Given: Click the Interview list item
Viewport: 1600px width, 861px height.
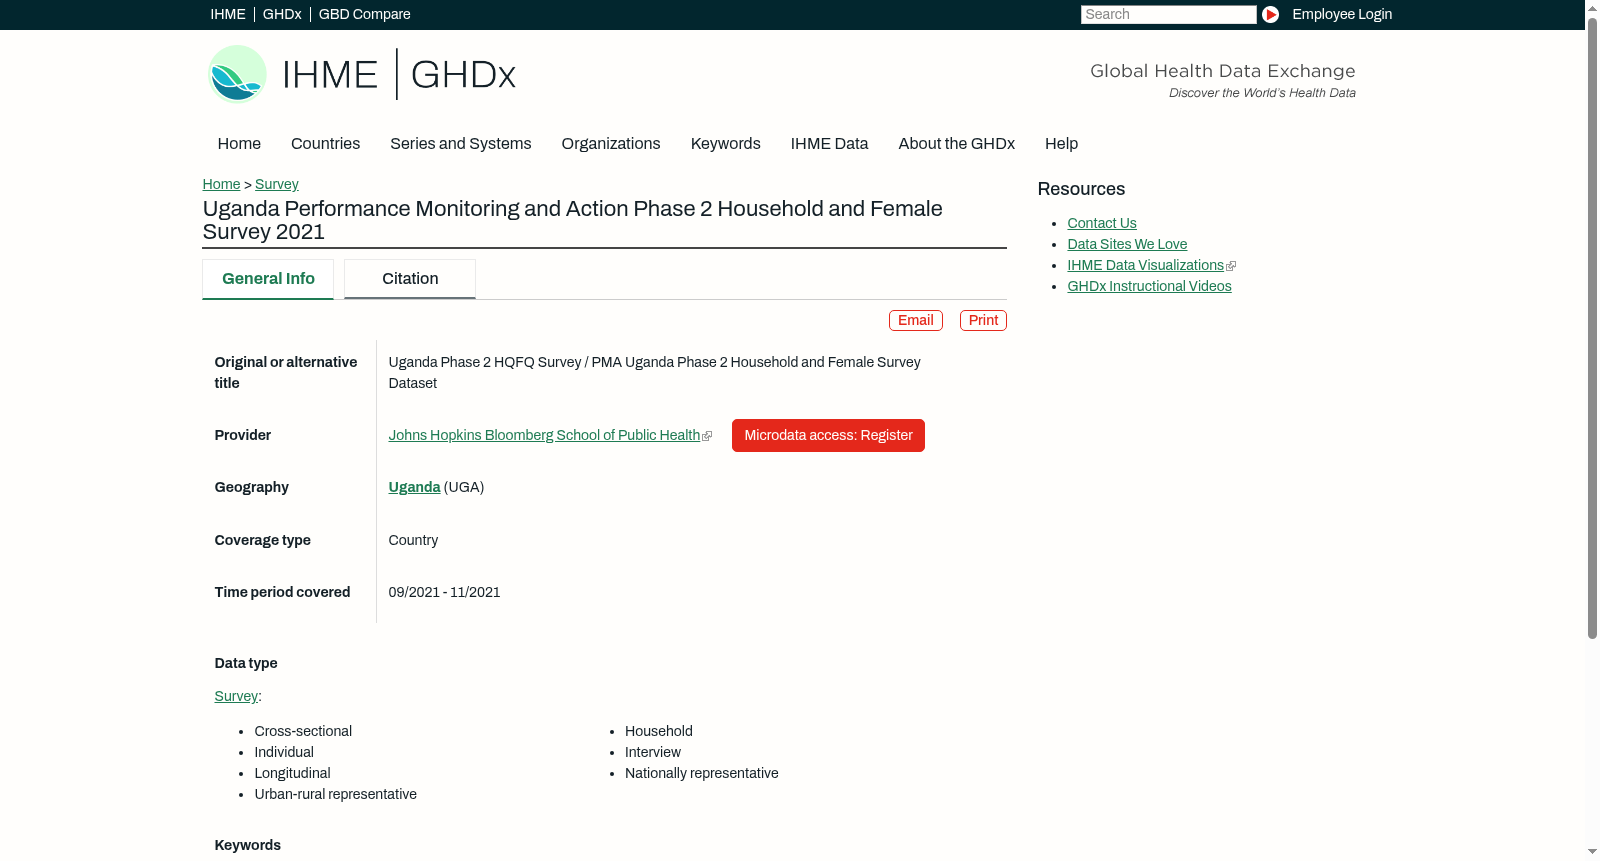Looking at the screenshot, I should pyautogui.click(x=653, y=752).
